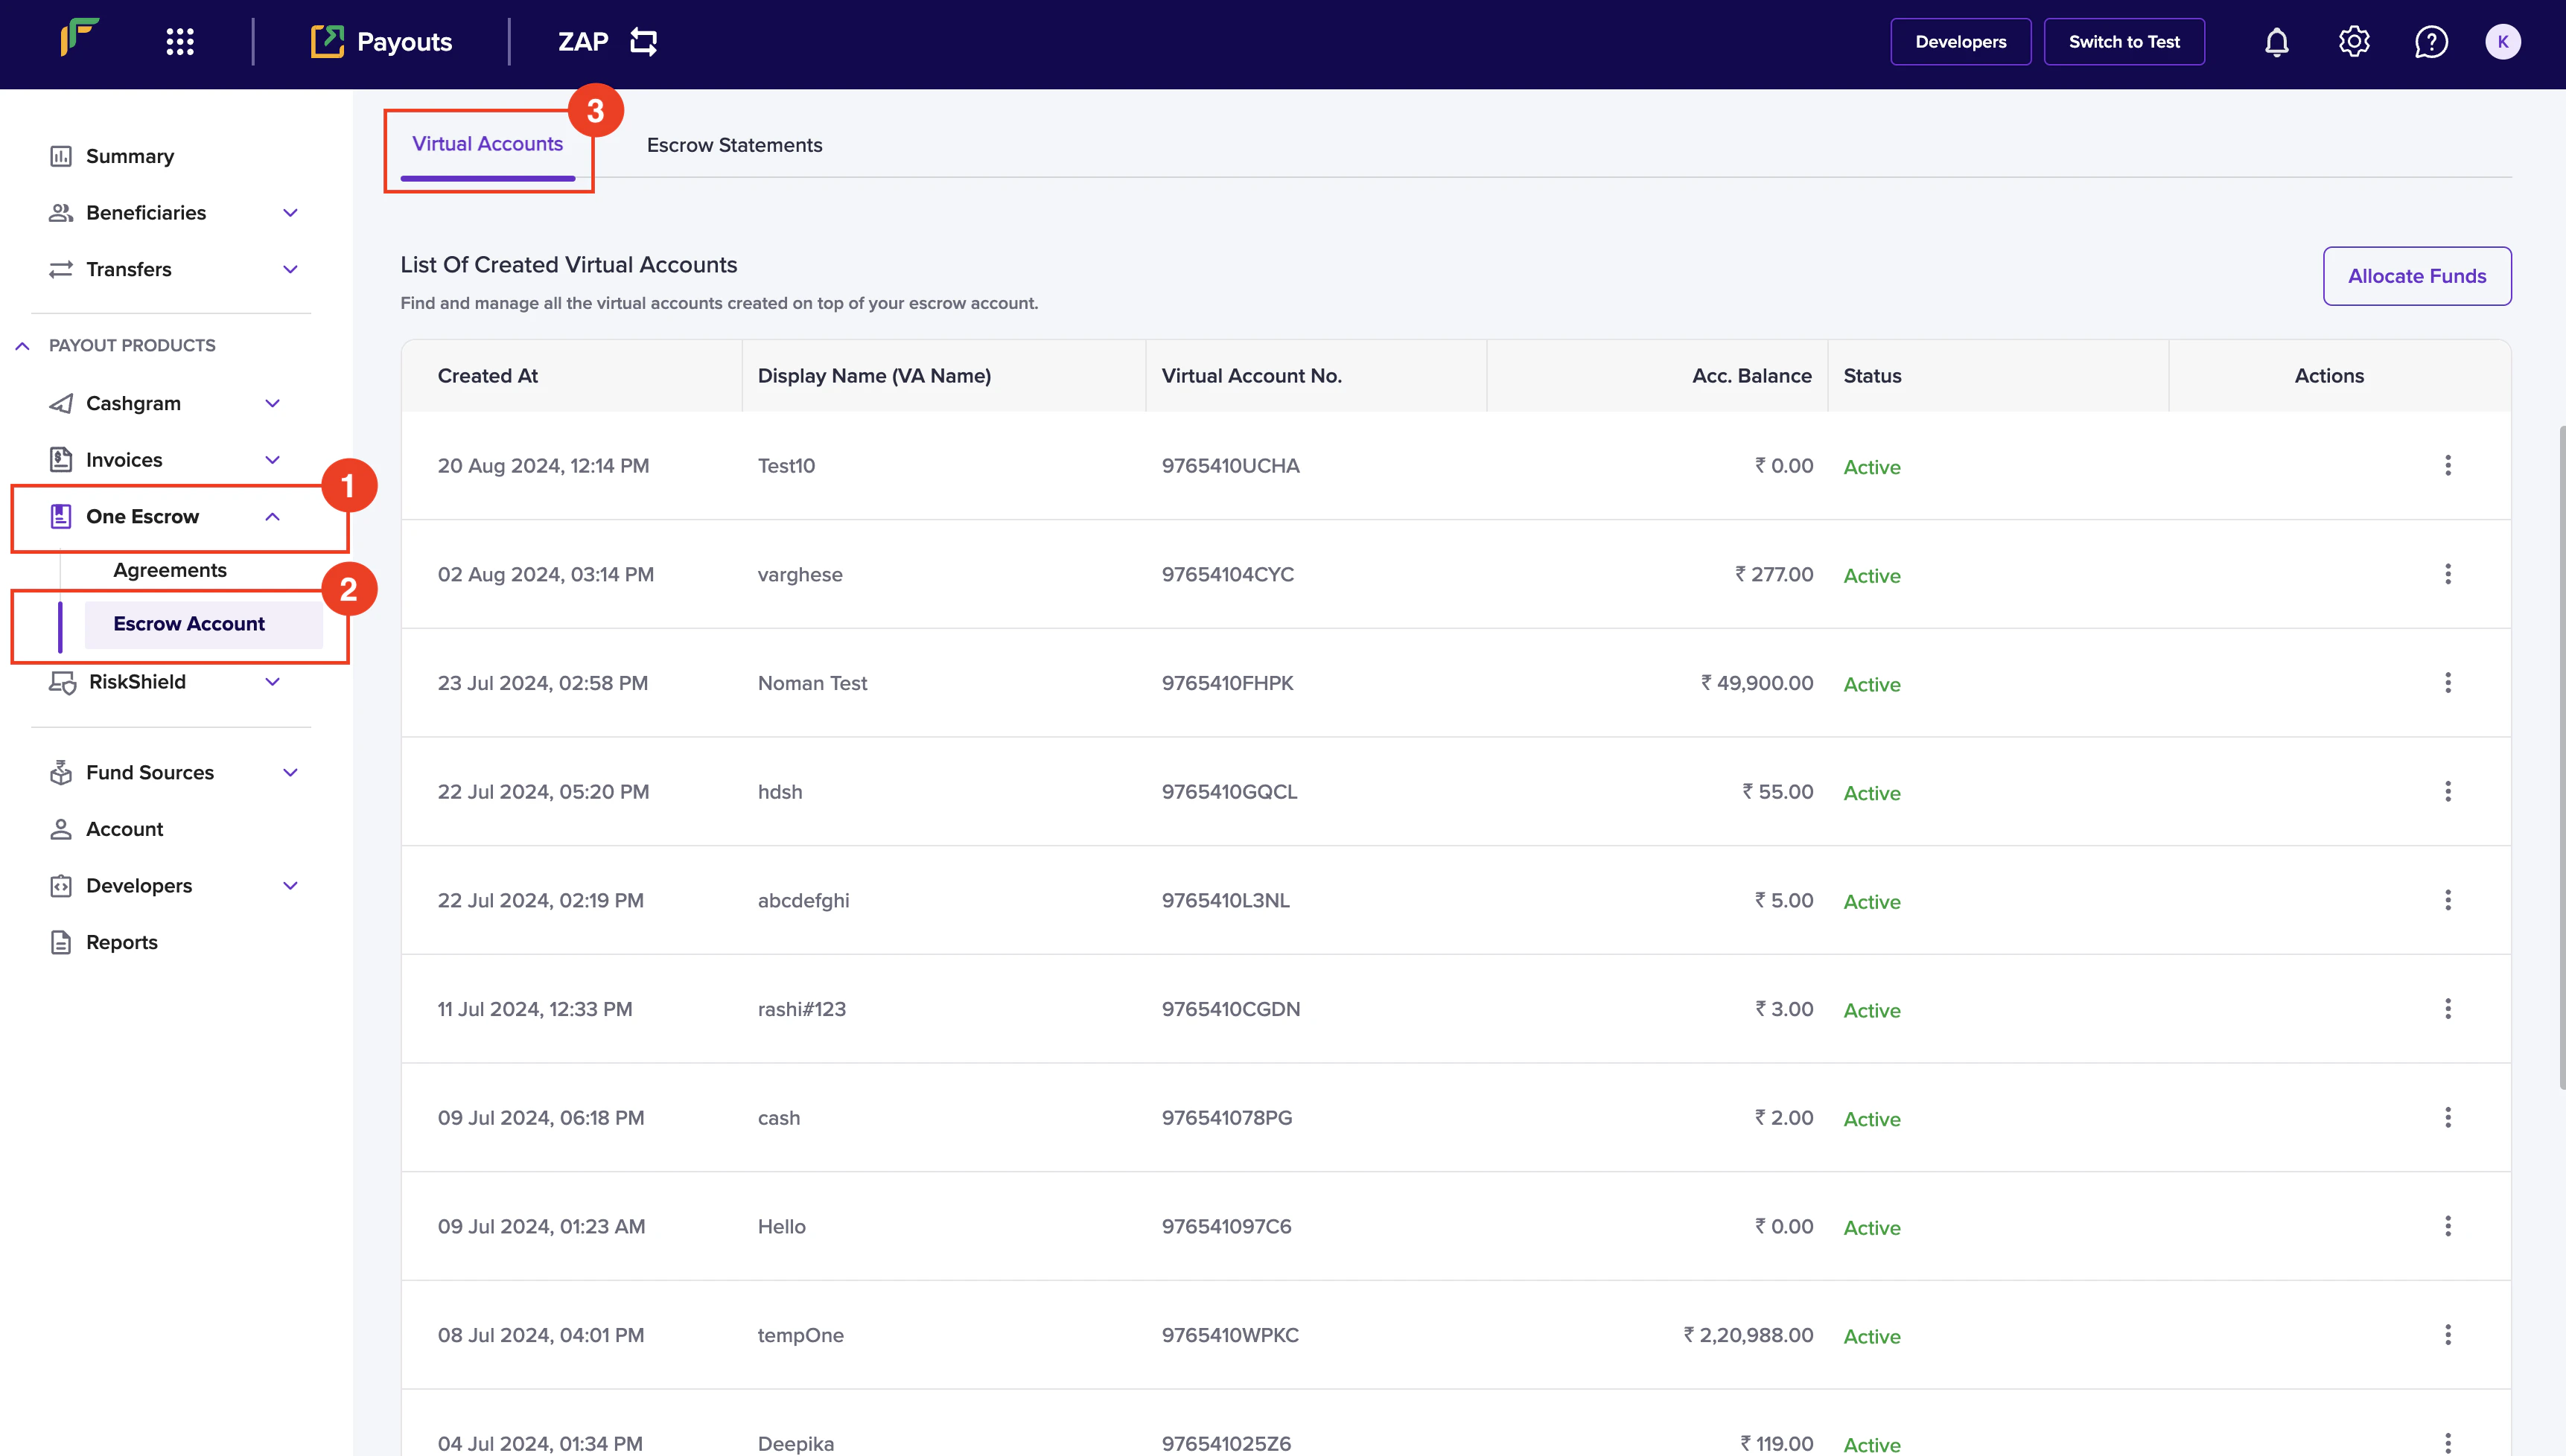Screen dimensions: 2566x1456
Task: Click the ZAP switch arrows icon
Action: pos(643,42)
